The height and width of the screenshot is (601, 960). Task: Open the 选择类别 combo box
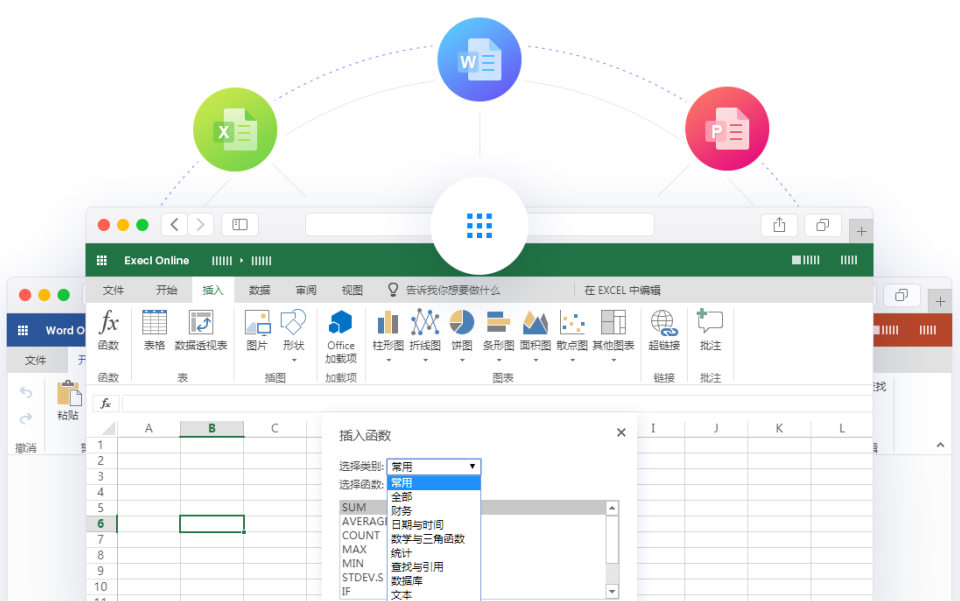click(x=433, y=466)
